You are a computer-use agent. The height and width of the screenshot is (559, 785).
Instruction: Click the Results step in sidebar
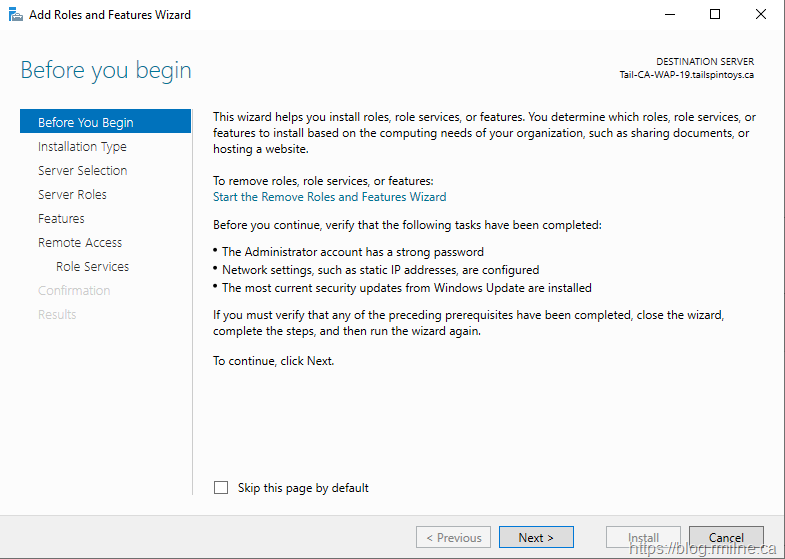pyautogui.click(x=57, y=315)
